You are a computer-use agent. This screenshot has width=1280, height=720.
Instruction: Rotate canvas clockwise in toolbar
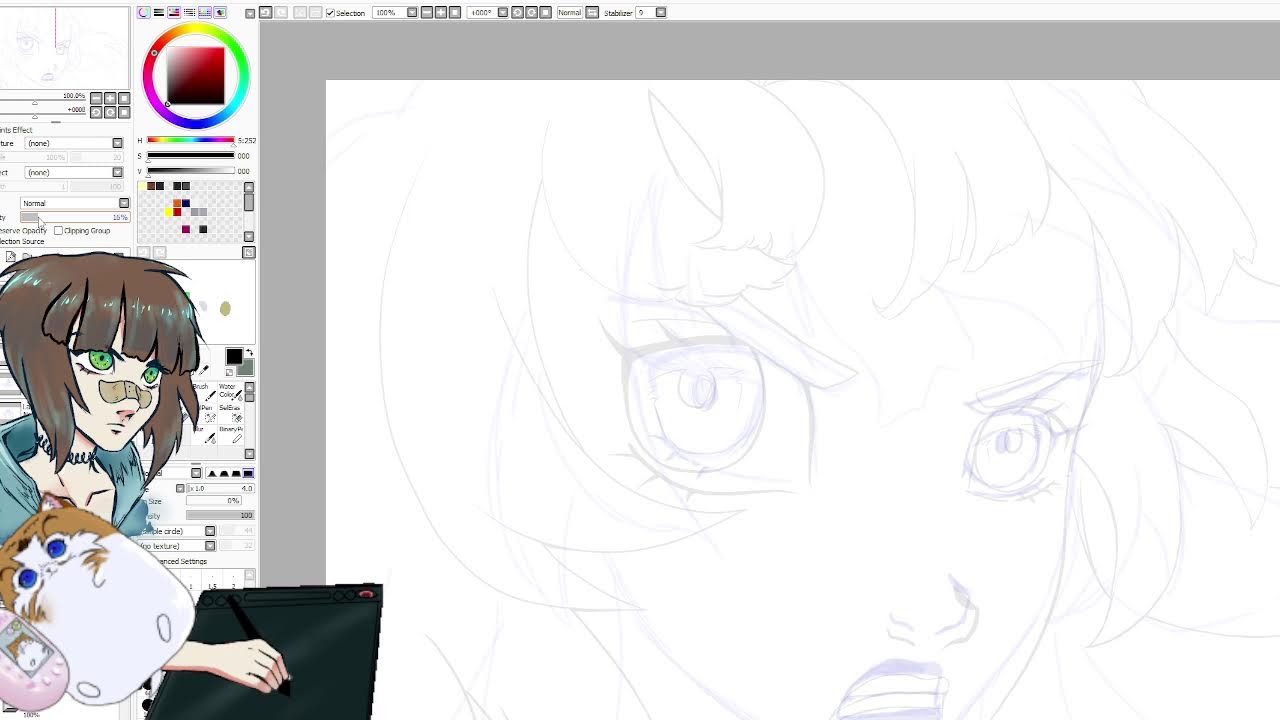click(531, 12)
